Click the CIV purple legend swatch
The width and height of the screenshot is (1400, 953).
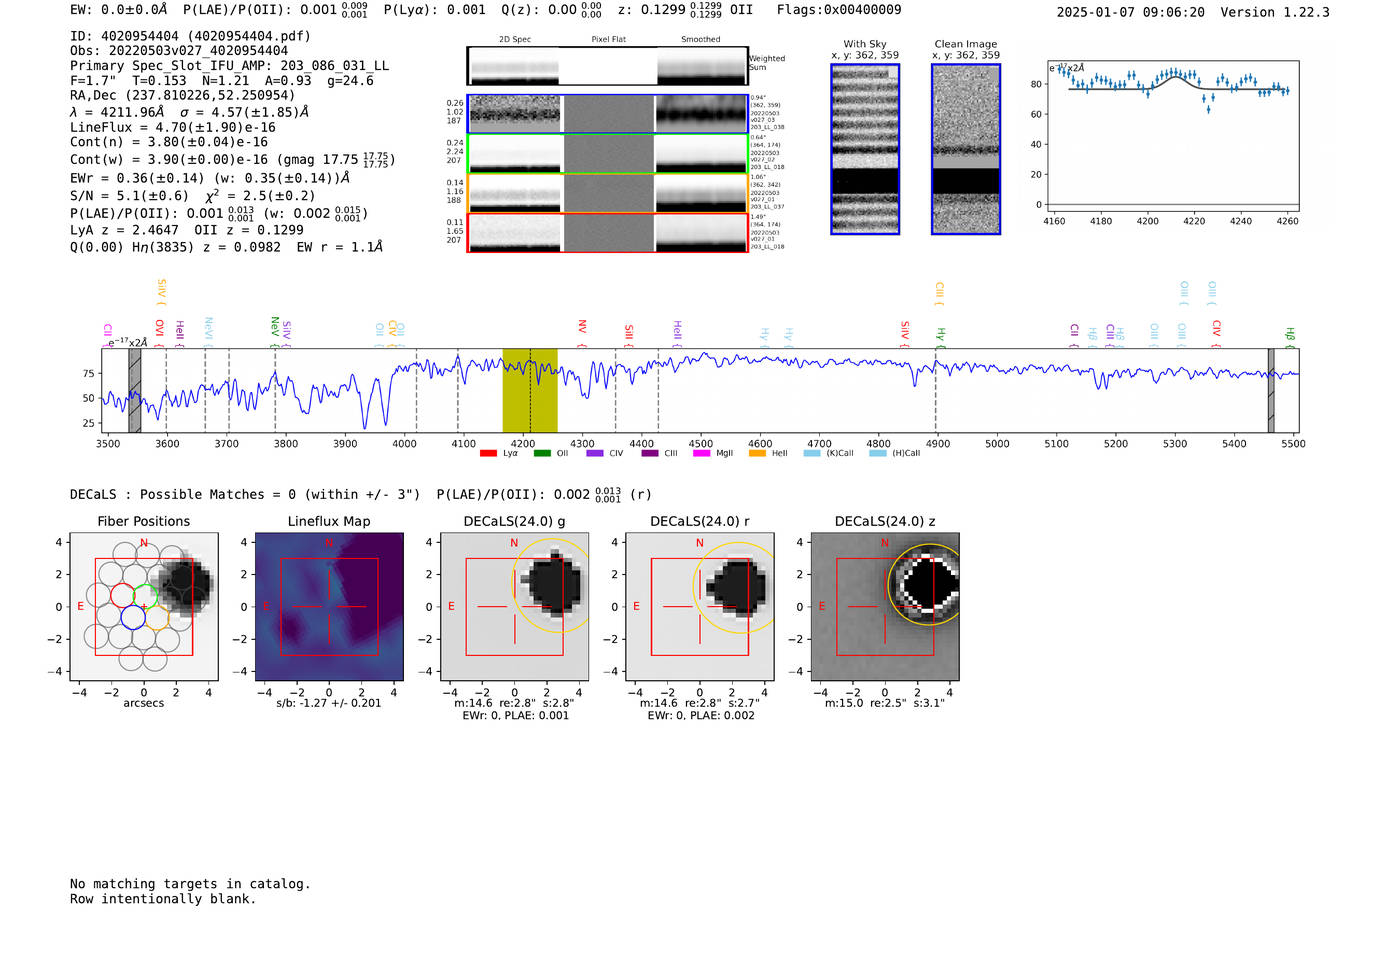point(595,453)
